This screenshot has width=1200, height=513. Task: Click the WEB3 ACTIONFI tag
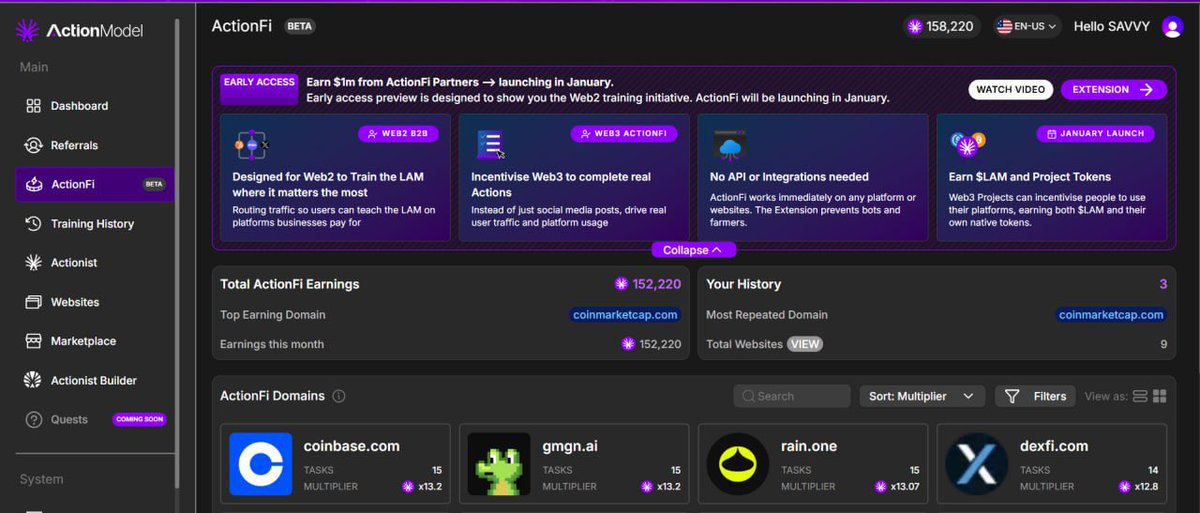click(625, 133)
